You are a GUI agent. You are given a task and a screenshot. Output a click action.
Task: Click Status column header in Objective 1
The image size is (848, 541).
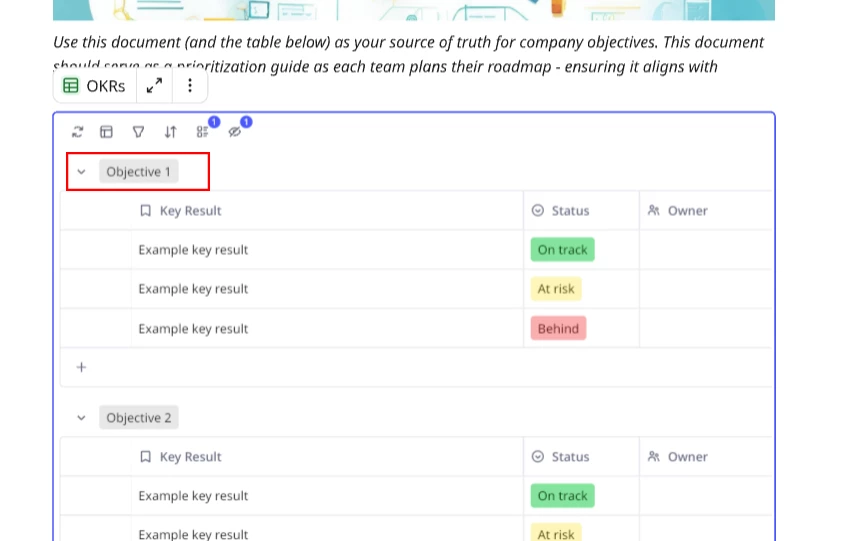581,210
